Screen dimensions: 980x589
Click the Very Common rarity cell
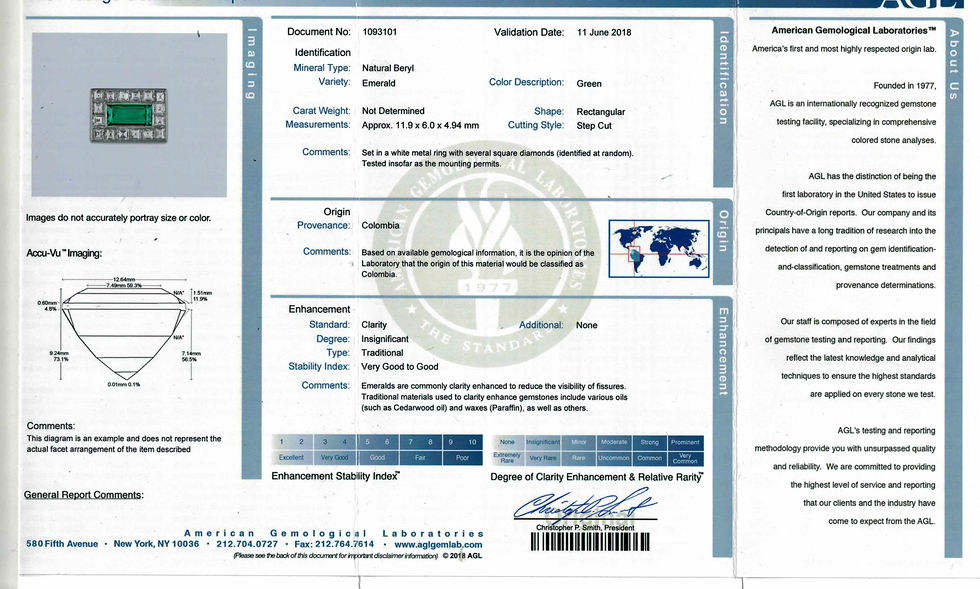tap(685, 458)
